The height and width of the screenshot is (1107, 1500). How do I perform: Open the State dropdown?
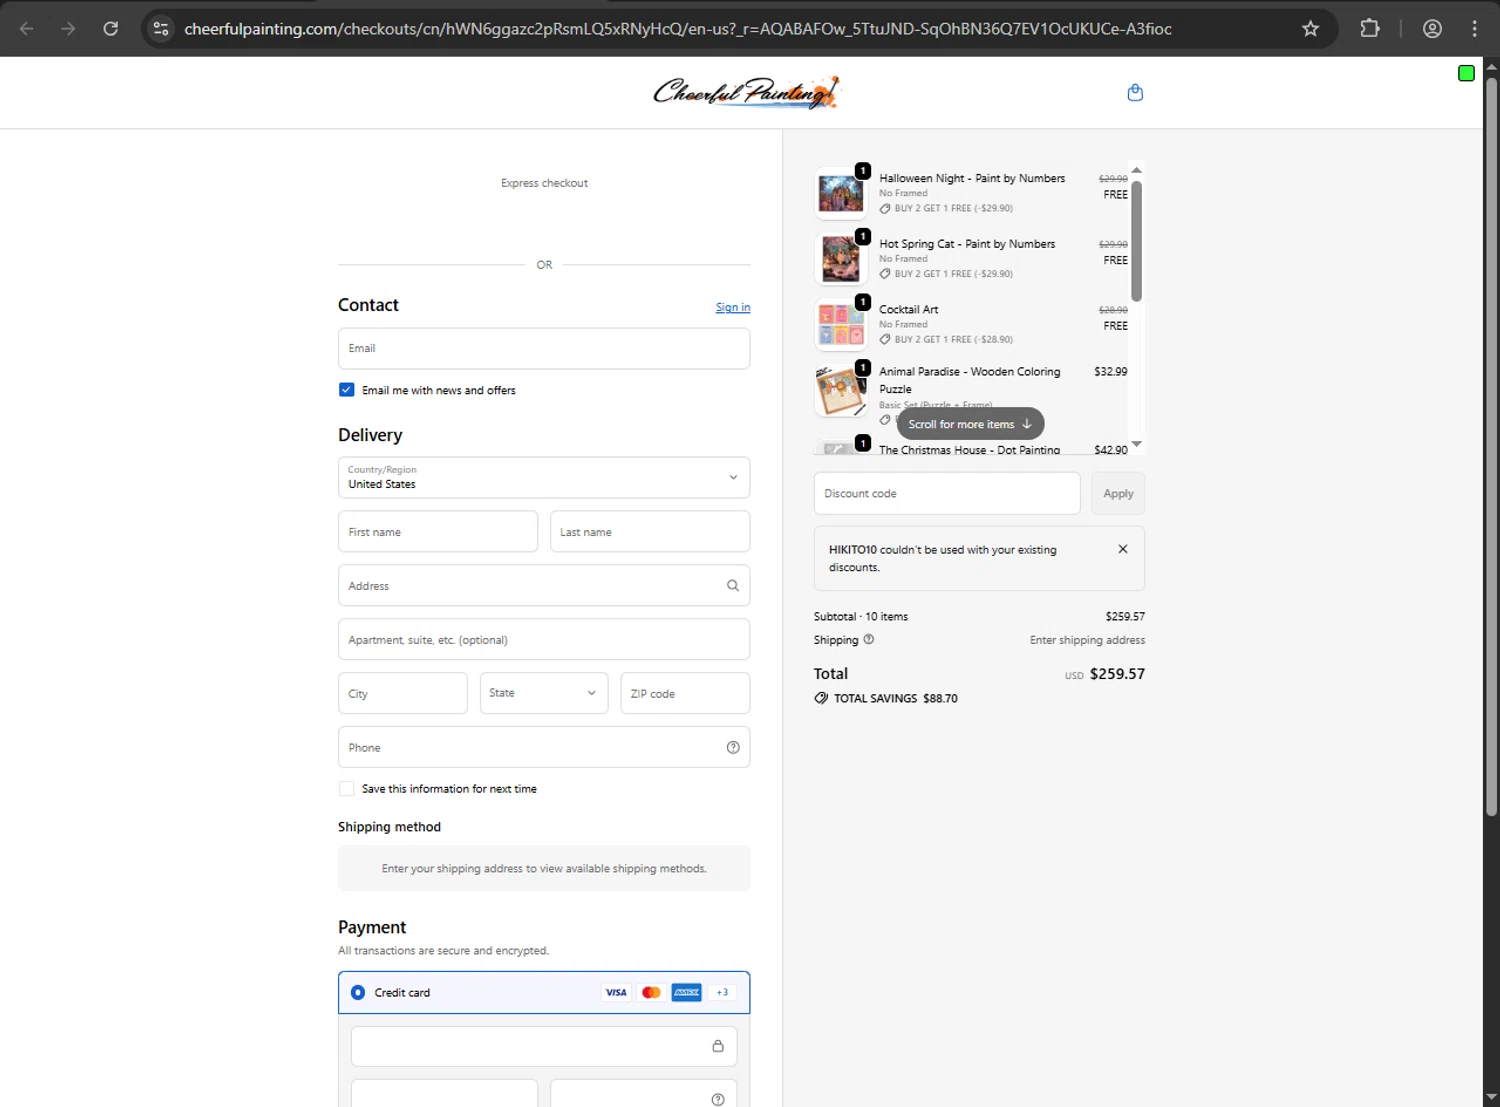(x=544, y=693)
